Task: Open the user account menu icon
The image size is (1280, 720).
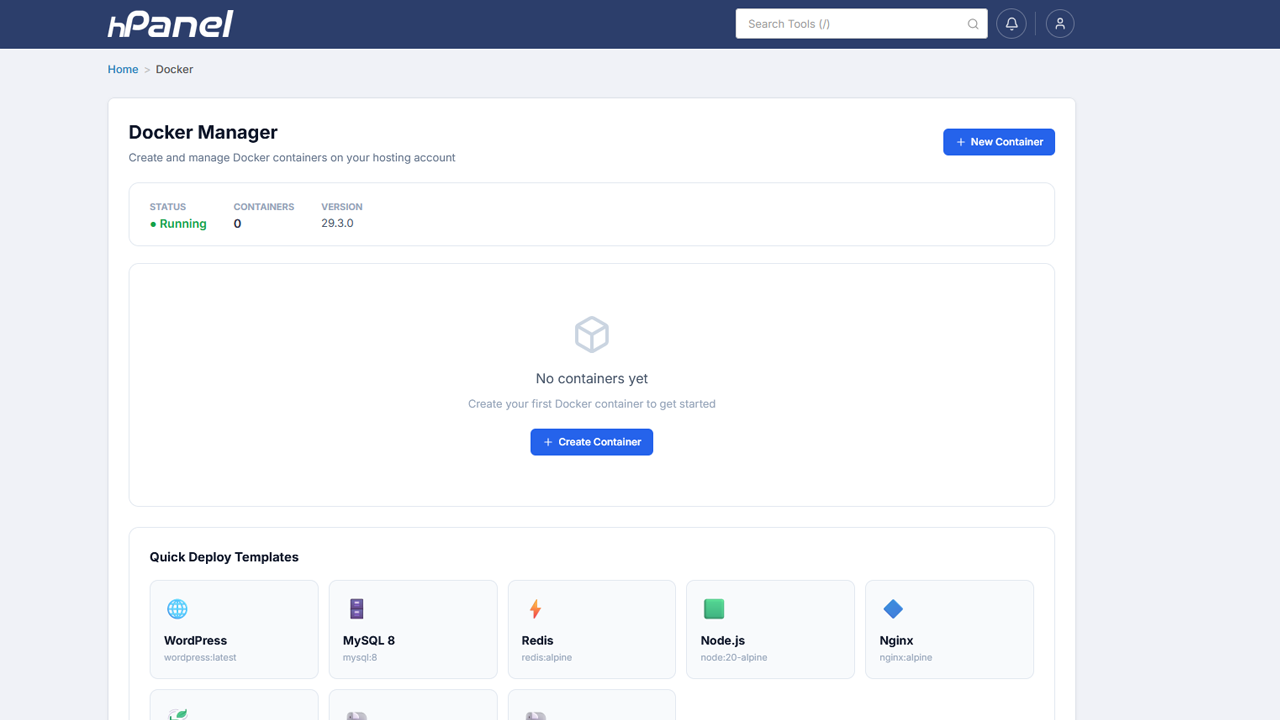Action: 1060,24
